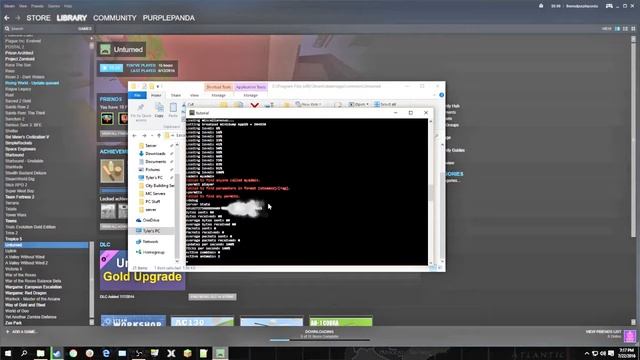Switch Steam library to grid view

pyautogui.click(x=633, y=29)
